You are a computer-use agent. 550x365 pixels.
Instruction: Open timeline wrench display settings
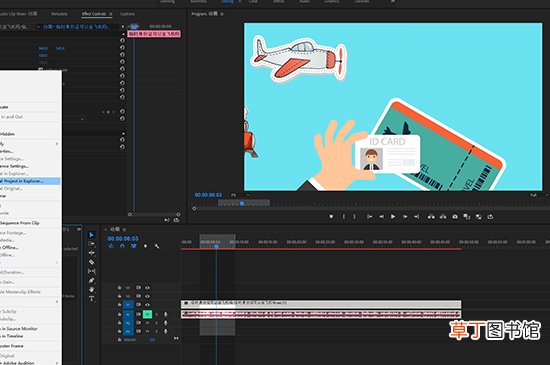coord(157,246)
